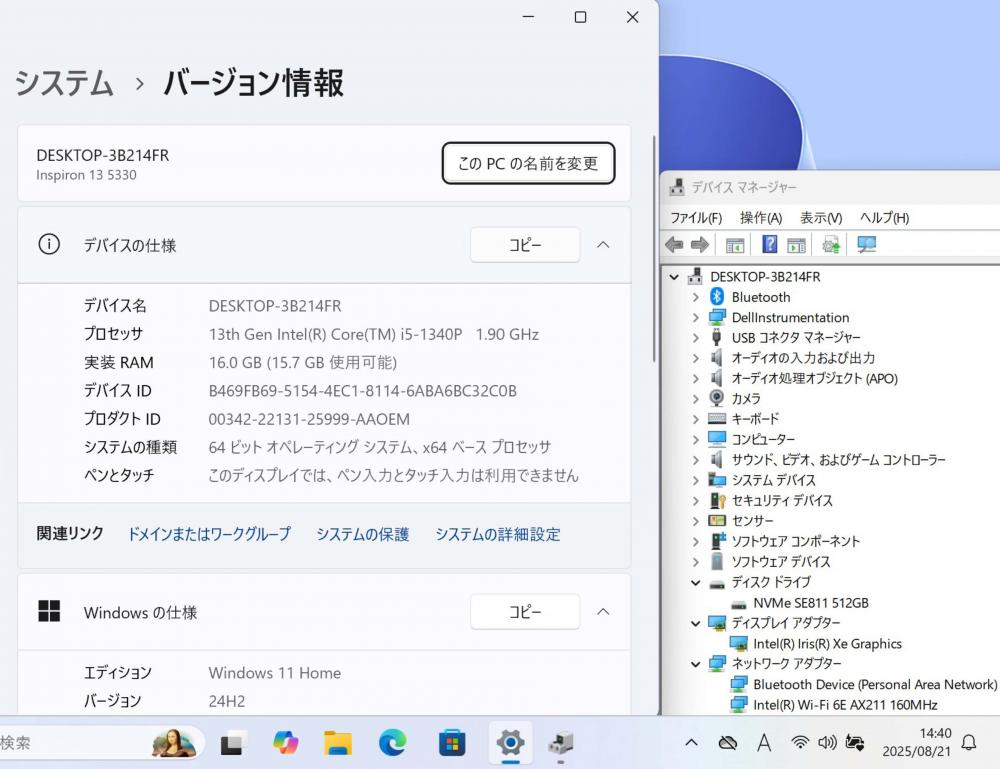Select the camera (カメラ) device icon
This screenshot has height=769, width=1000.
click(717, 398)
